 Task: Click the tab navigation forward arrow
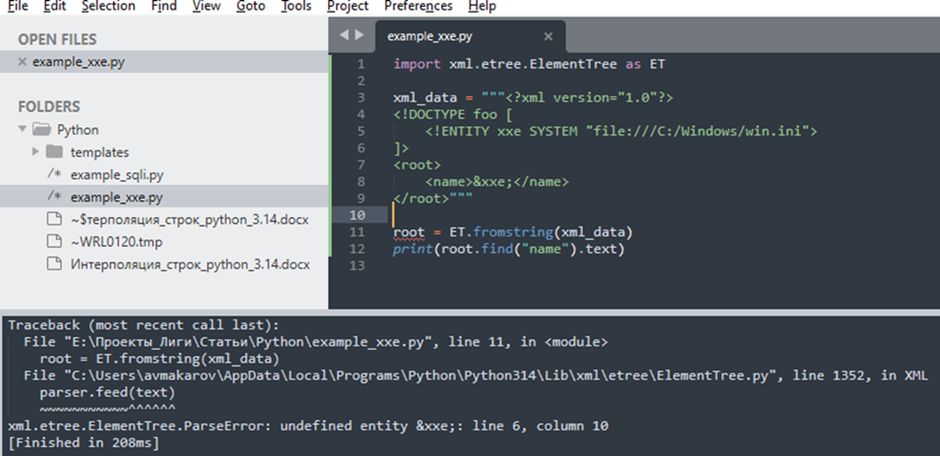coord(360,35)
